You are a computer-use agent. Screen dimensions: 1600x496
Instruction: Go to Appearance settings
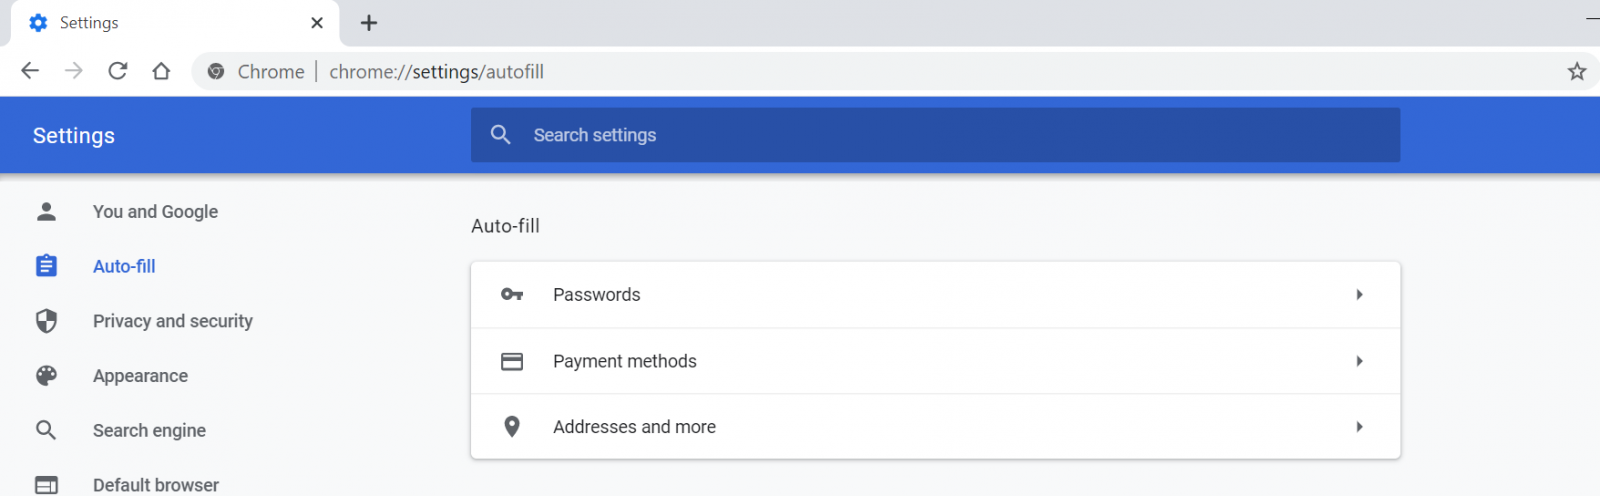(x=140, y=376)
